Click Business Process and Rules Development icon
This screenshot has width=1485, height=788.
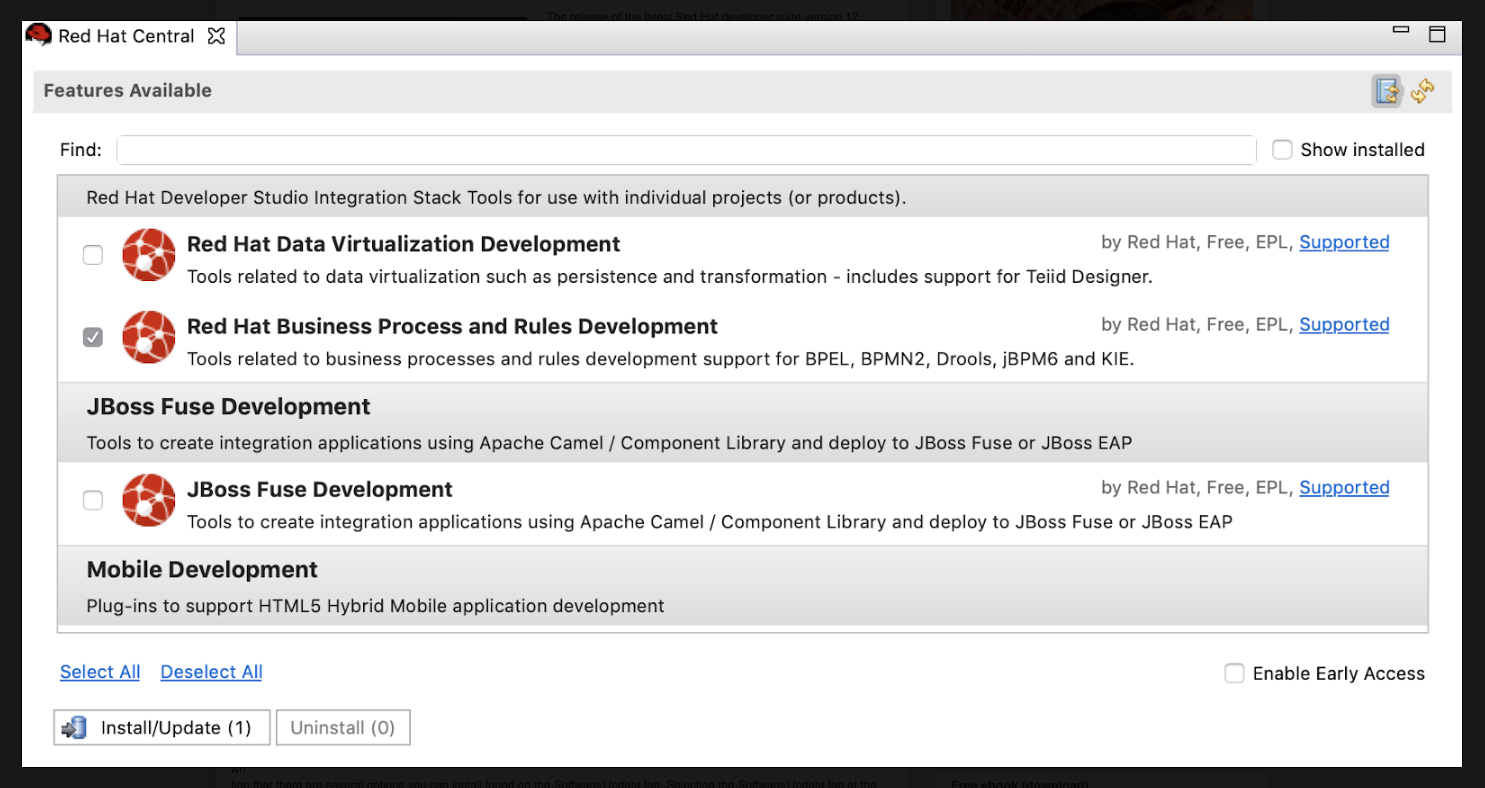coord(149,337)
